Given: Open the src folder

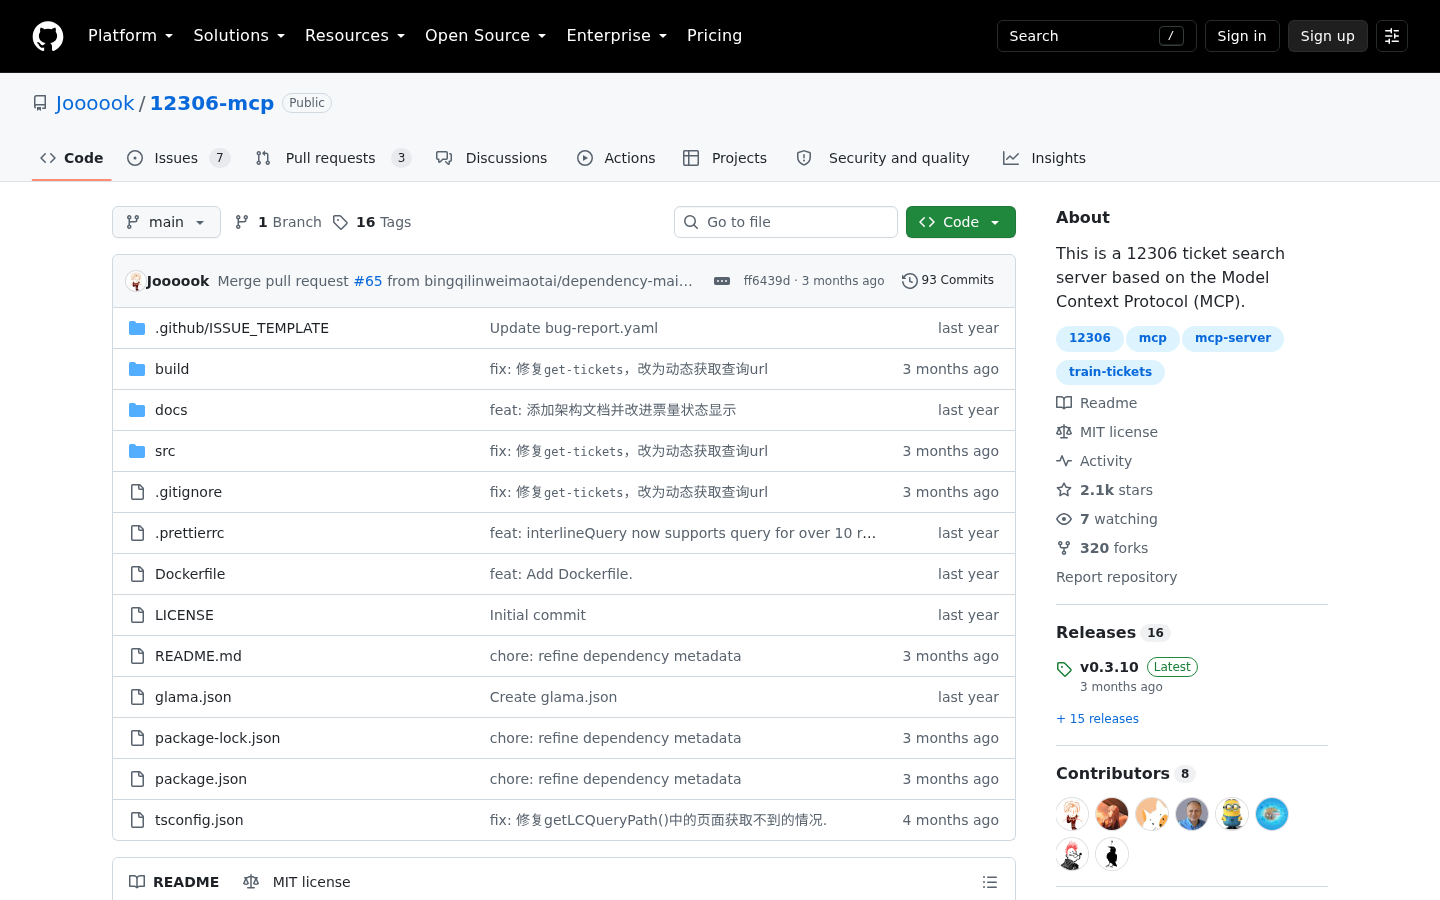Looking at the screenshot, I should click(165, 451).
